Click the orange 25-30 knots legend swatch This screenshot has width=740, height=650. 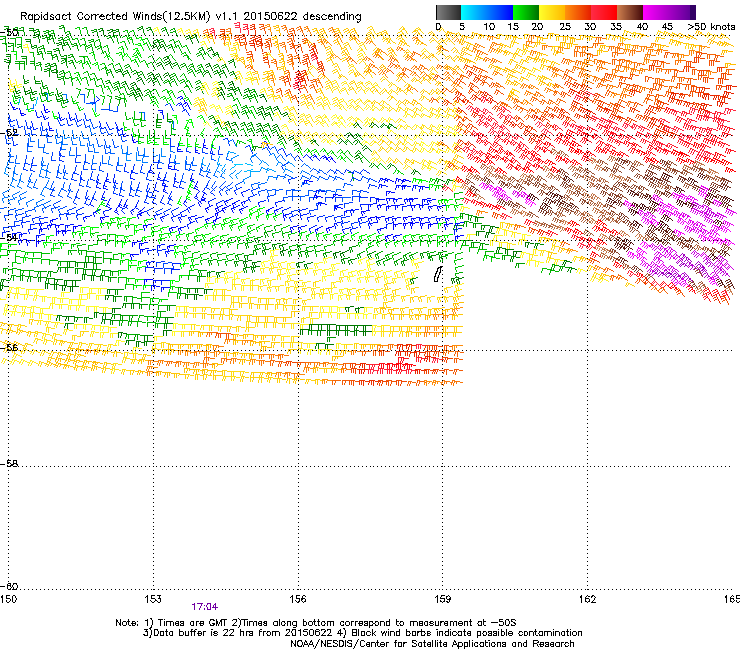(578, 12)
